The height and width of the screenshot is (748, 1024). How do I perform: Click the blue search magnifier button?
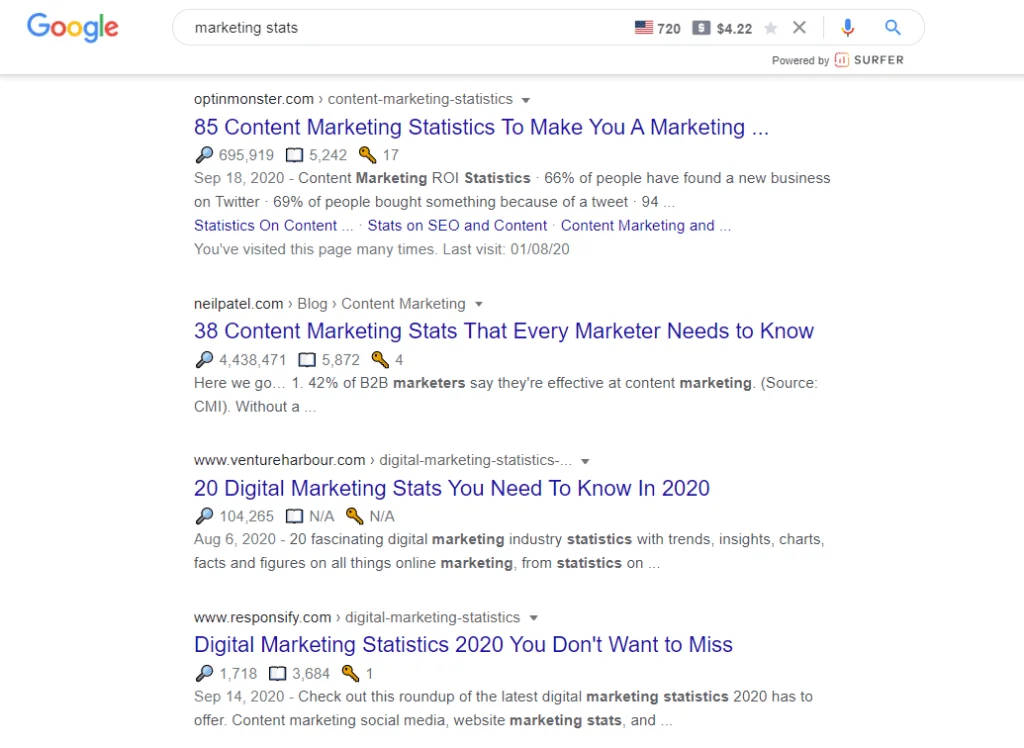(893, 27)
